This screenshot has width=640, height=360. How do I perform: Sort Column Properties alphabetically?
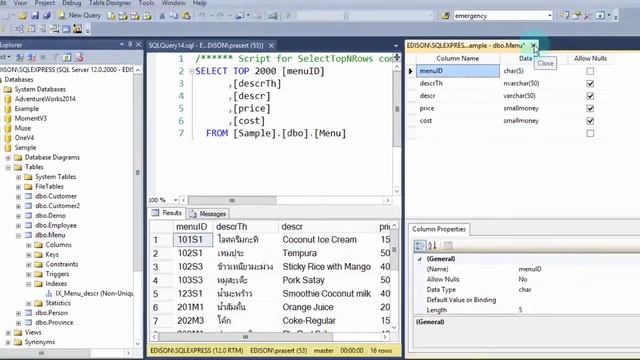click(x=432, y=245)
